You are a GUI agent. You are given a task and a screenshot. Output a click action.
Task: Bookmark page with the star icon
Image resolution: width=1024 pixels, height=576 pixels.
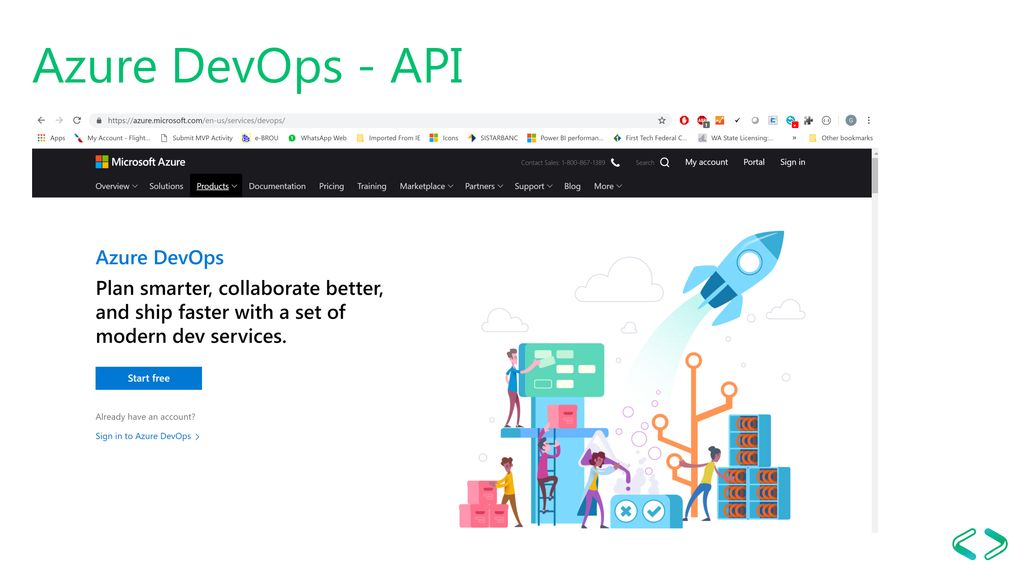[x=662, y=120]
